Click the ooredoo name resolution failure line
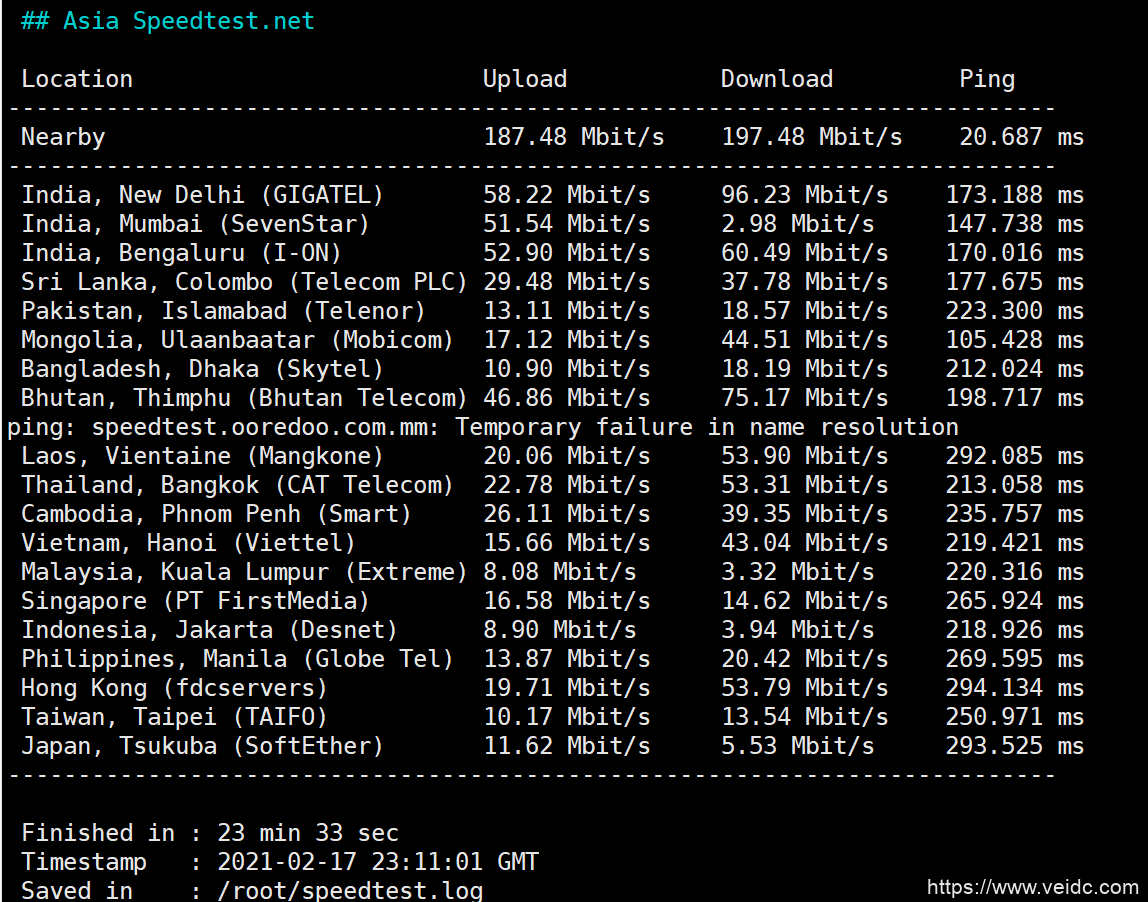This screenshot has height=902, width=1148. click(482, 427)
